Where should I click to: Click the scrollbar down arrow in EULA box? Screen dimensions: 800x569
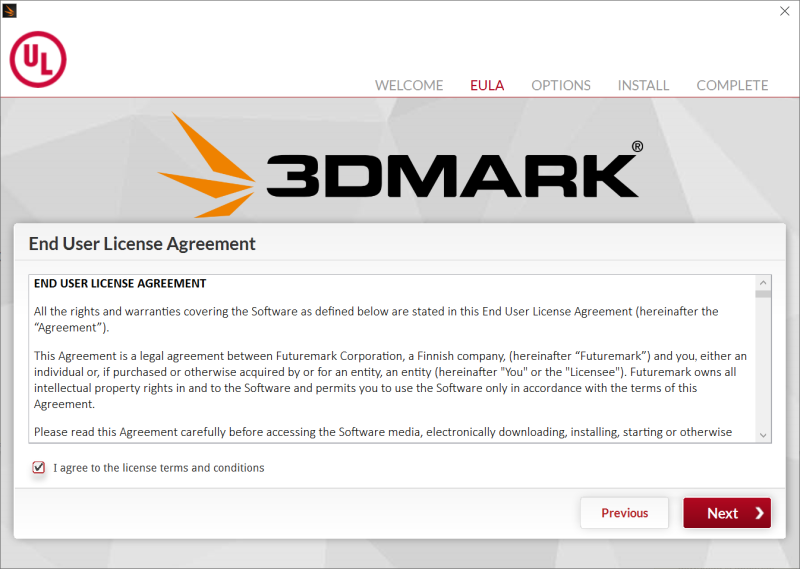coord(763,435)
